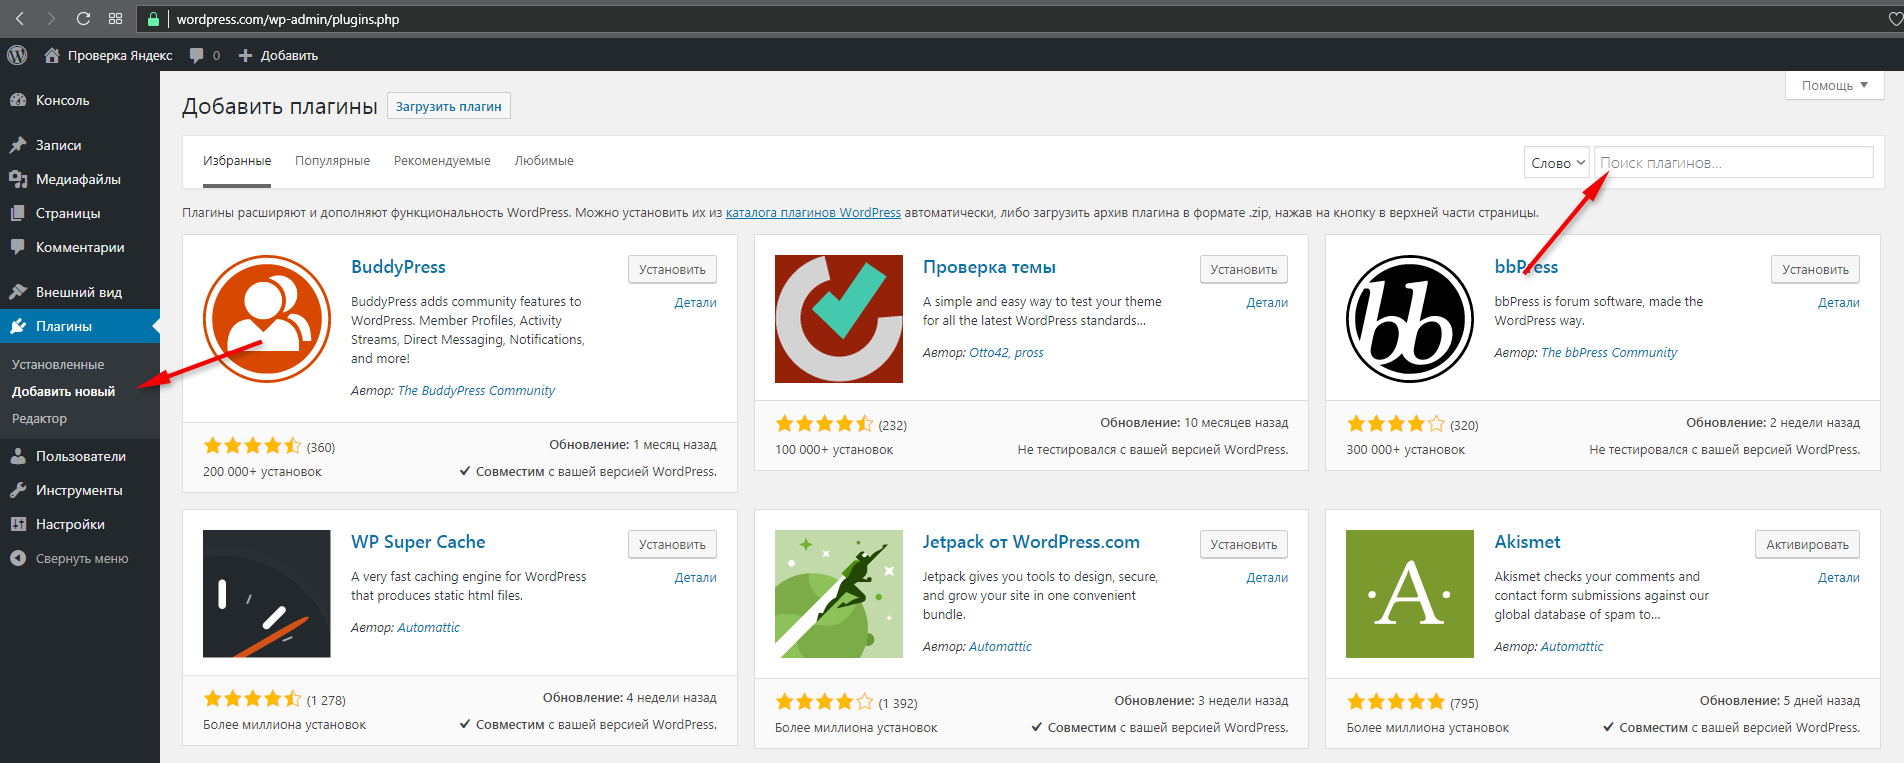Open the comments bubble icon in admin bar
1904x763 pixels.
(197, 55)
